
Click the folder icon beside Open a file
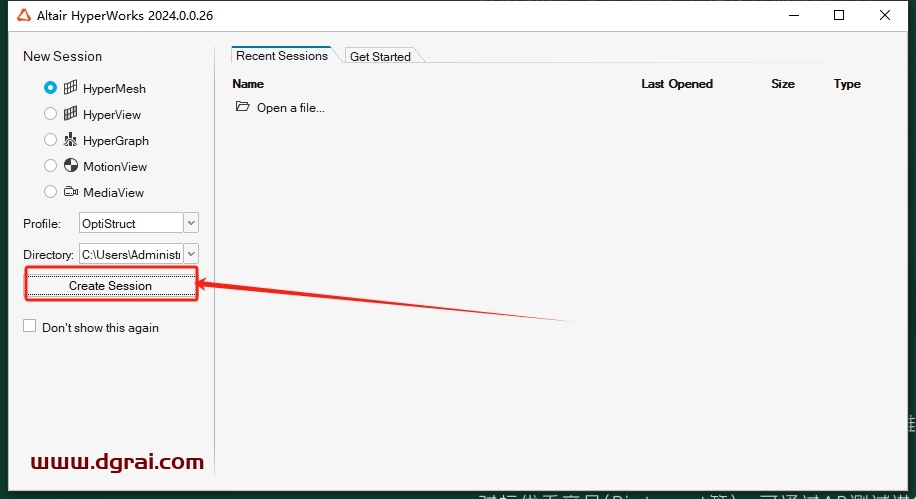(x=242, y=106)
